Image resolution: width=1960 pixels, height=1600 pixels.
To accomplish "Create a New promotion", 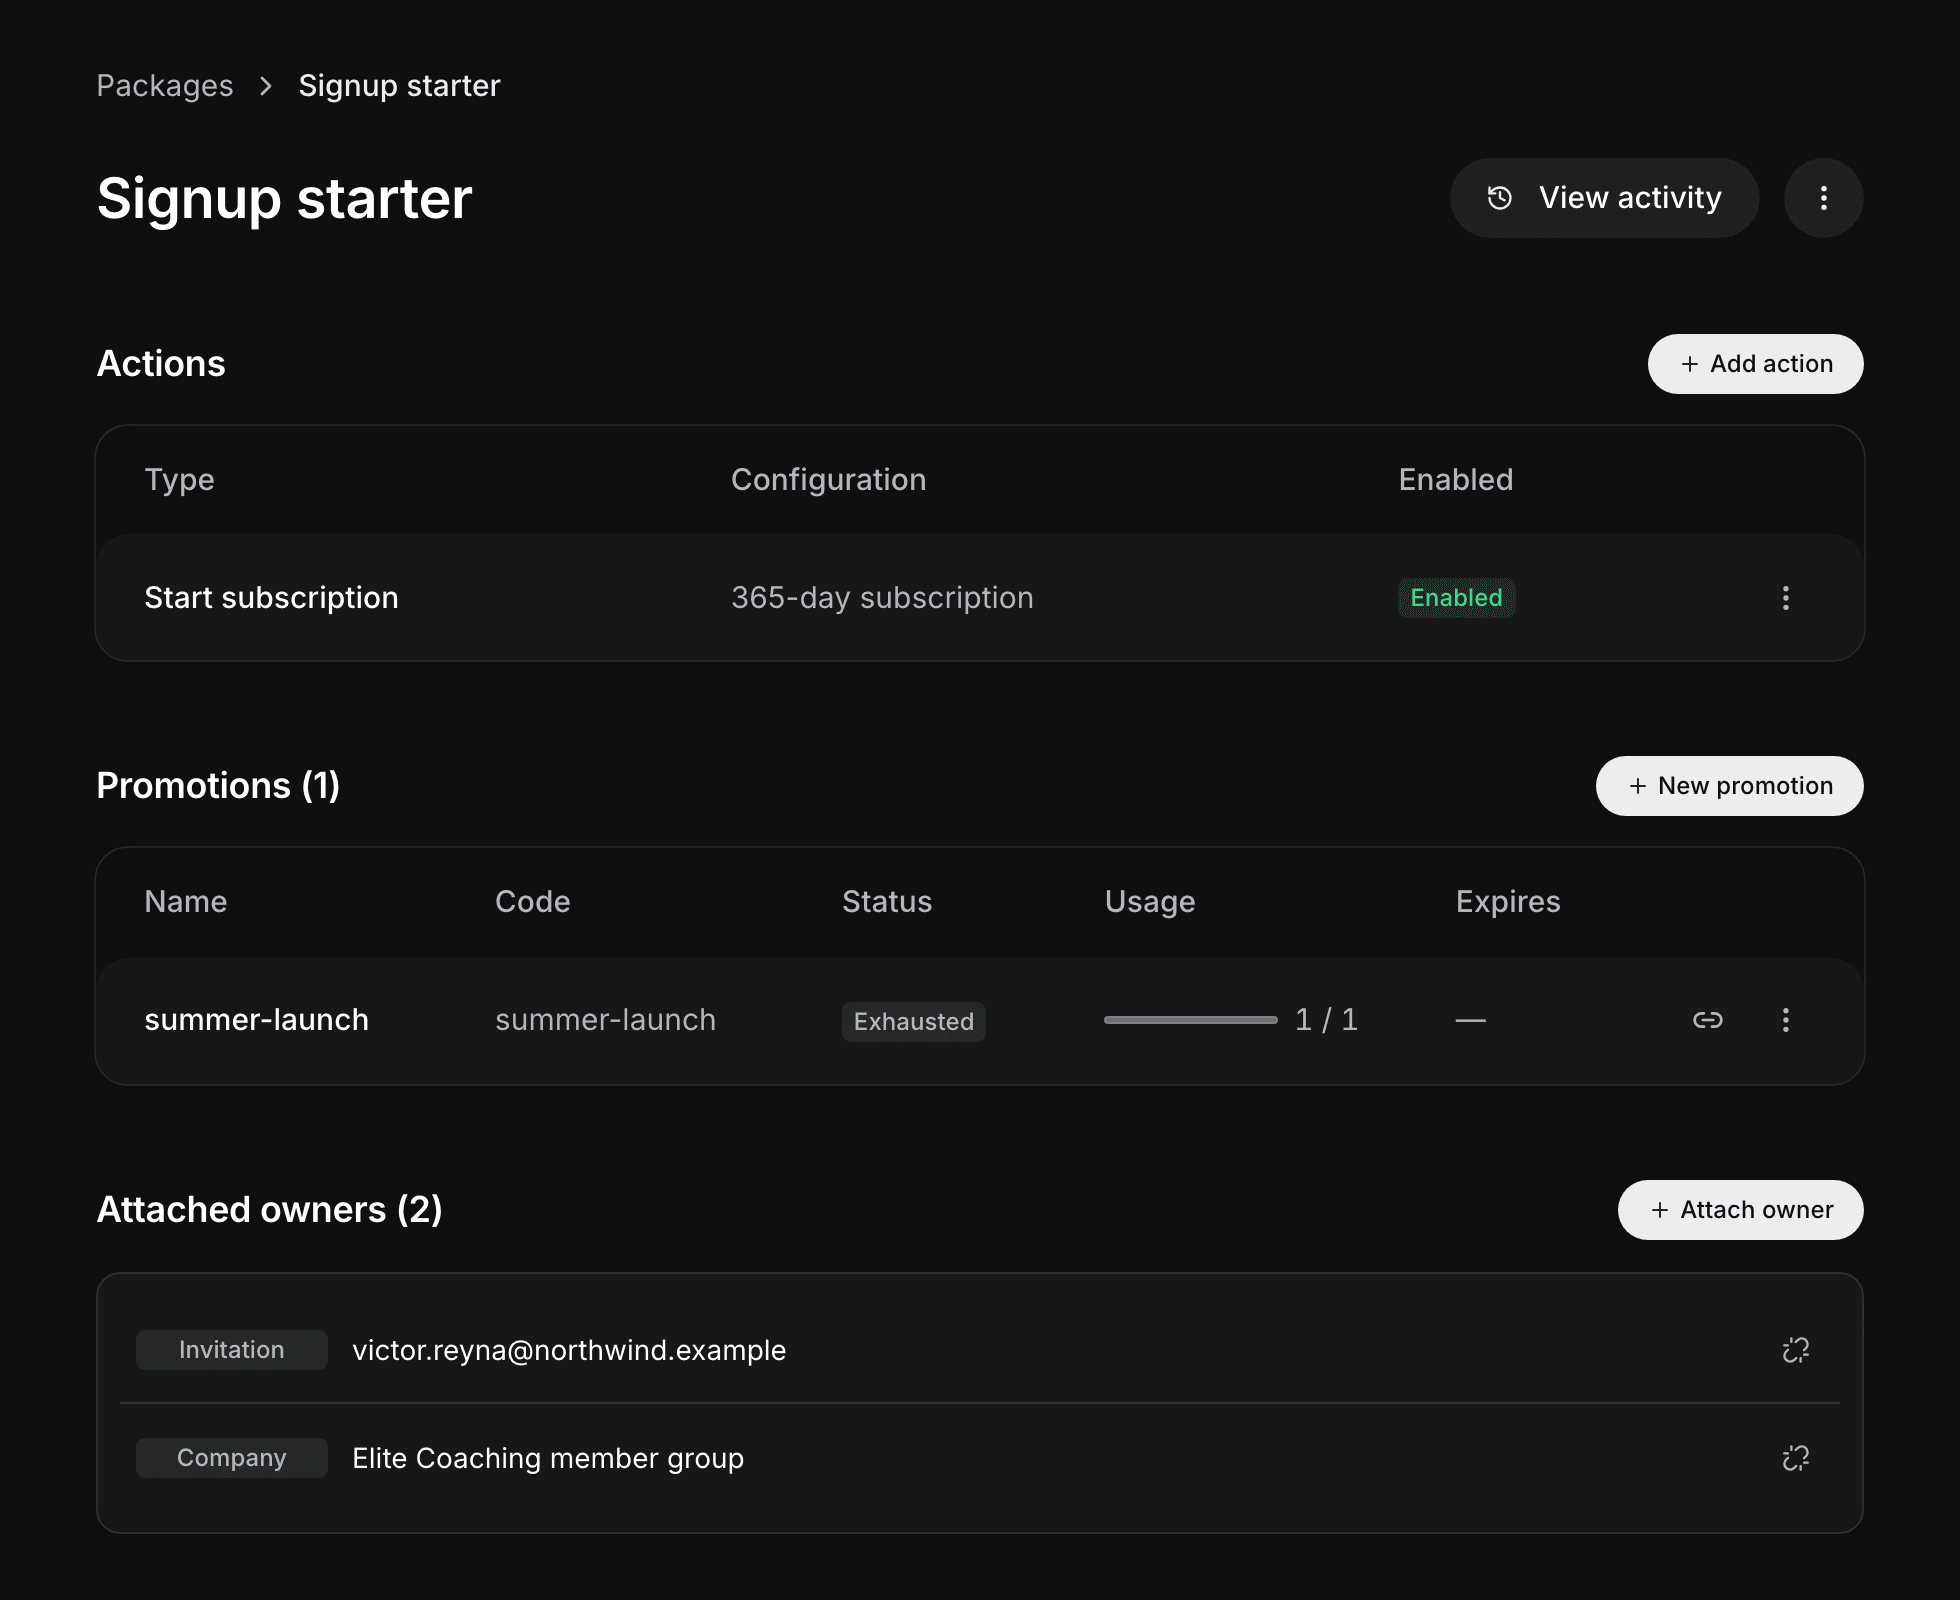I will click(1729, 786).
